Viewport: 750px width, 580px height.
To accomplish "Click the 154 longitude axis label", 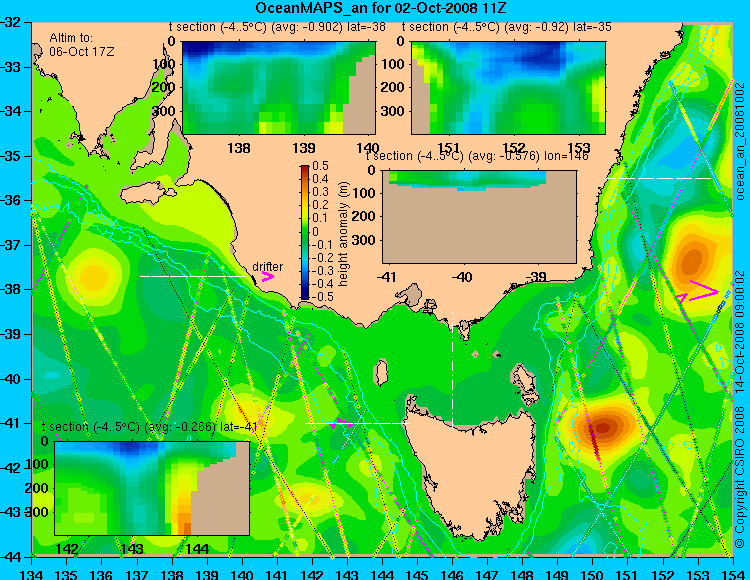I will [733, 574].
